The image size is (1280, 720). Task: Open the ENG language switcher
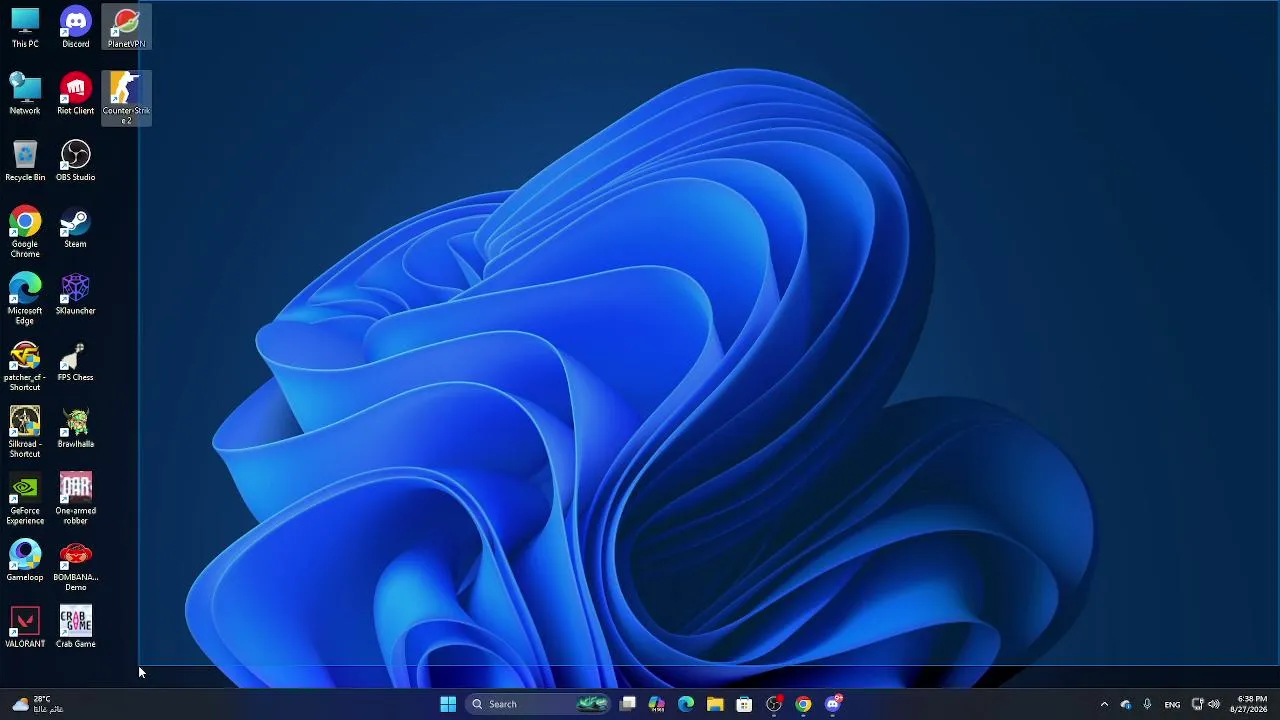pyautogui.click(x=1172, y=704)
